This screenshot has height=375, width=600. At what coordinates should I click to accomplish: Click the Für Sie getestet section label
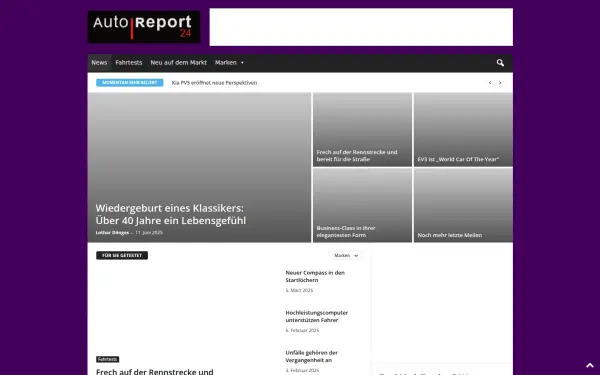(122, 255)
